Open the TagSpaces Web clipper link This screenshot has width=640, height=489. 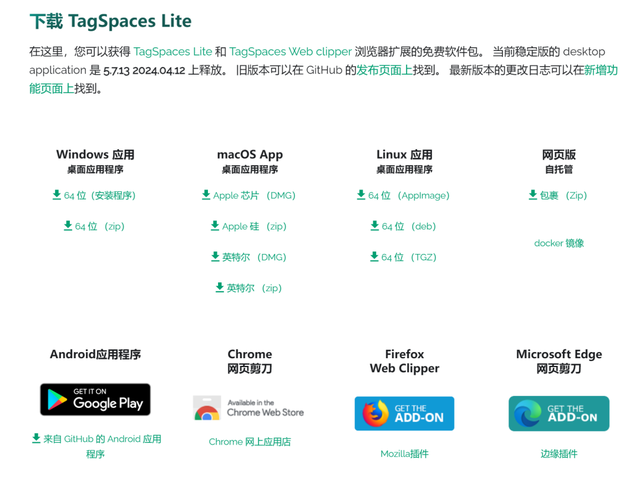point(290,52)
